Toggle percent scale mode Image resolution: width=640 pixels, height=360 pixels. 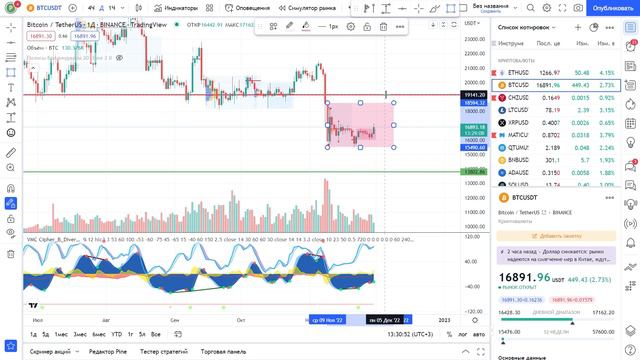click(x=449, y=334)
